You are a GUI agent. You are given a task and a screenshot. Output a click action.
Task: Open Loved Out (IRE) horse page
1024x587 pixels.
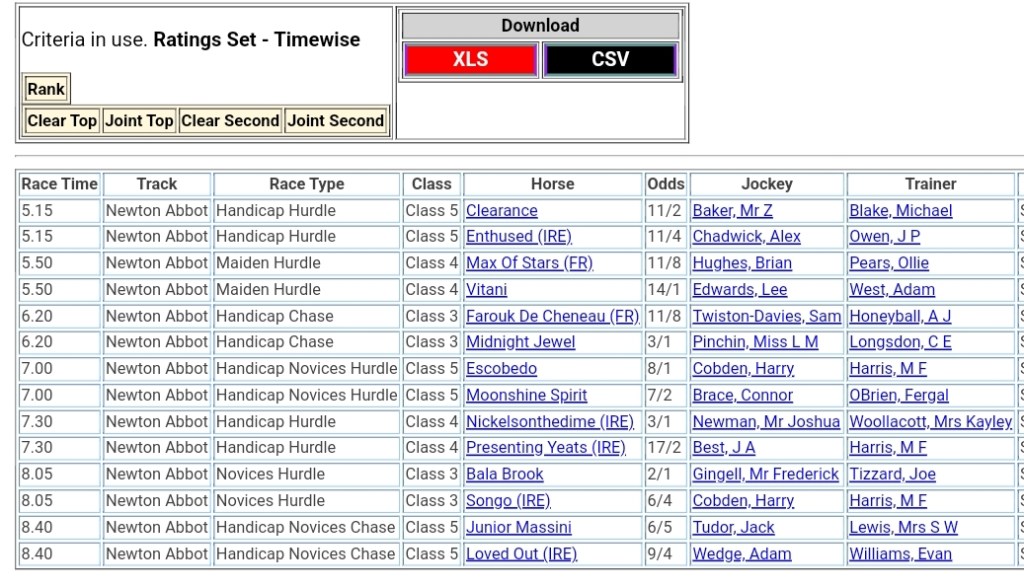(x=522, y=554)
